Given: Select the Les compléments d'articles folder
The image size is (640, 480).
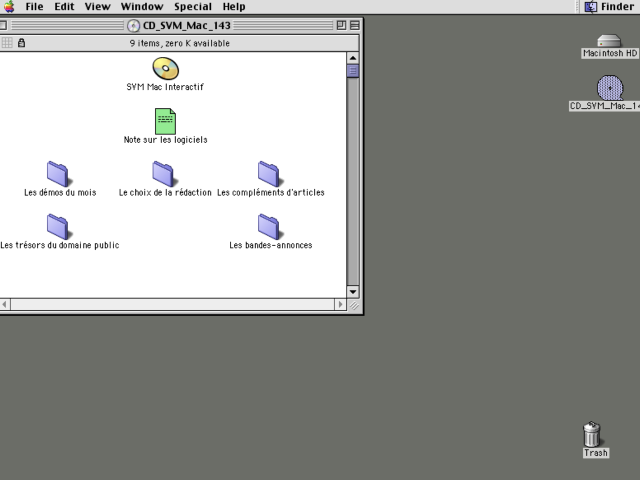Looking at the screenshot, I should click(x=269, y=174).
